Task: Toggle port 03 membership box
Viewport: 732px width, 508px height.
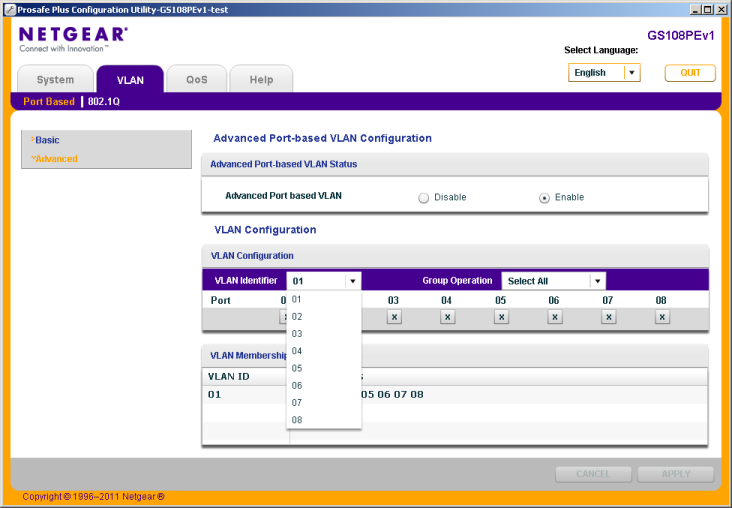Action: tap(394, 317)
